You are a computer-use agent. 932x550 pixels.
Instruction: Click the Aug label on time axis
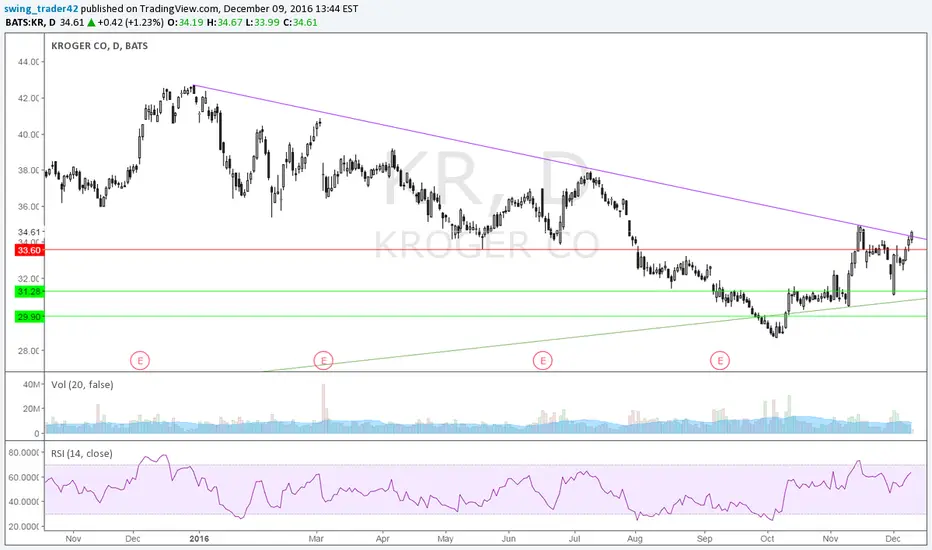pos(635,539)
